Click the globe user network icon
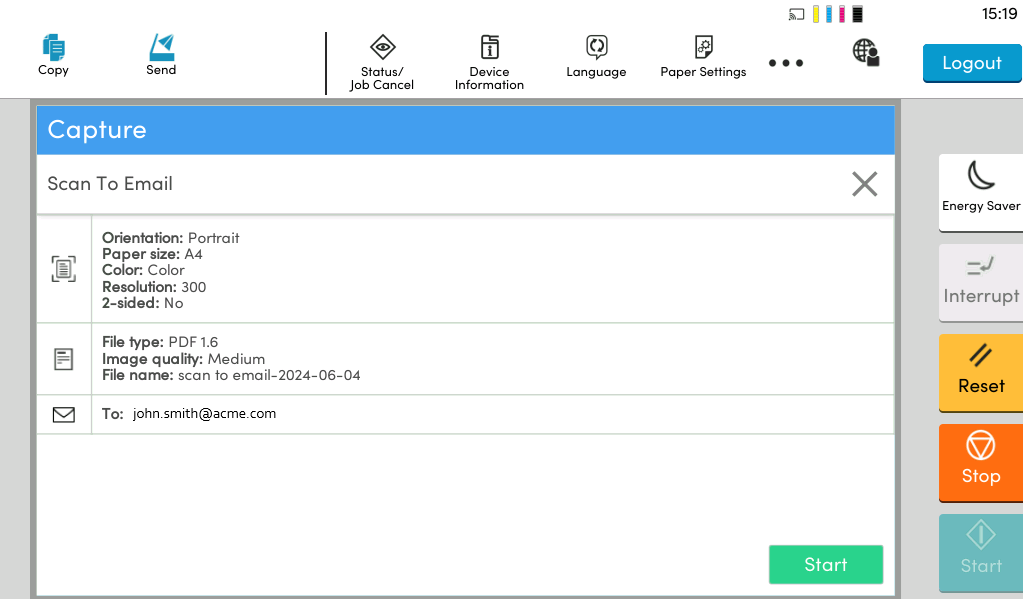Viewport: 1023px width, 599px height. [865, 52]
